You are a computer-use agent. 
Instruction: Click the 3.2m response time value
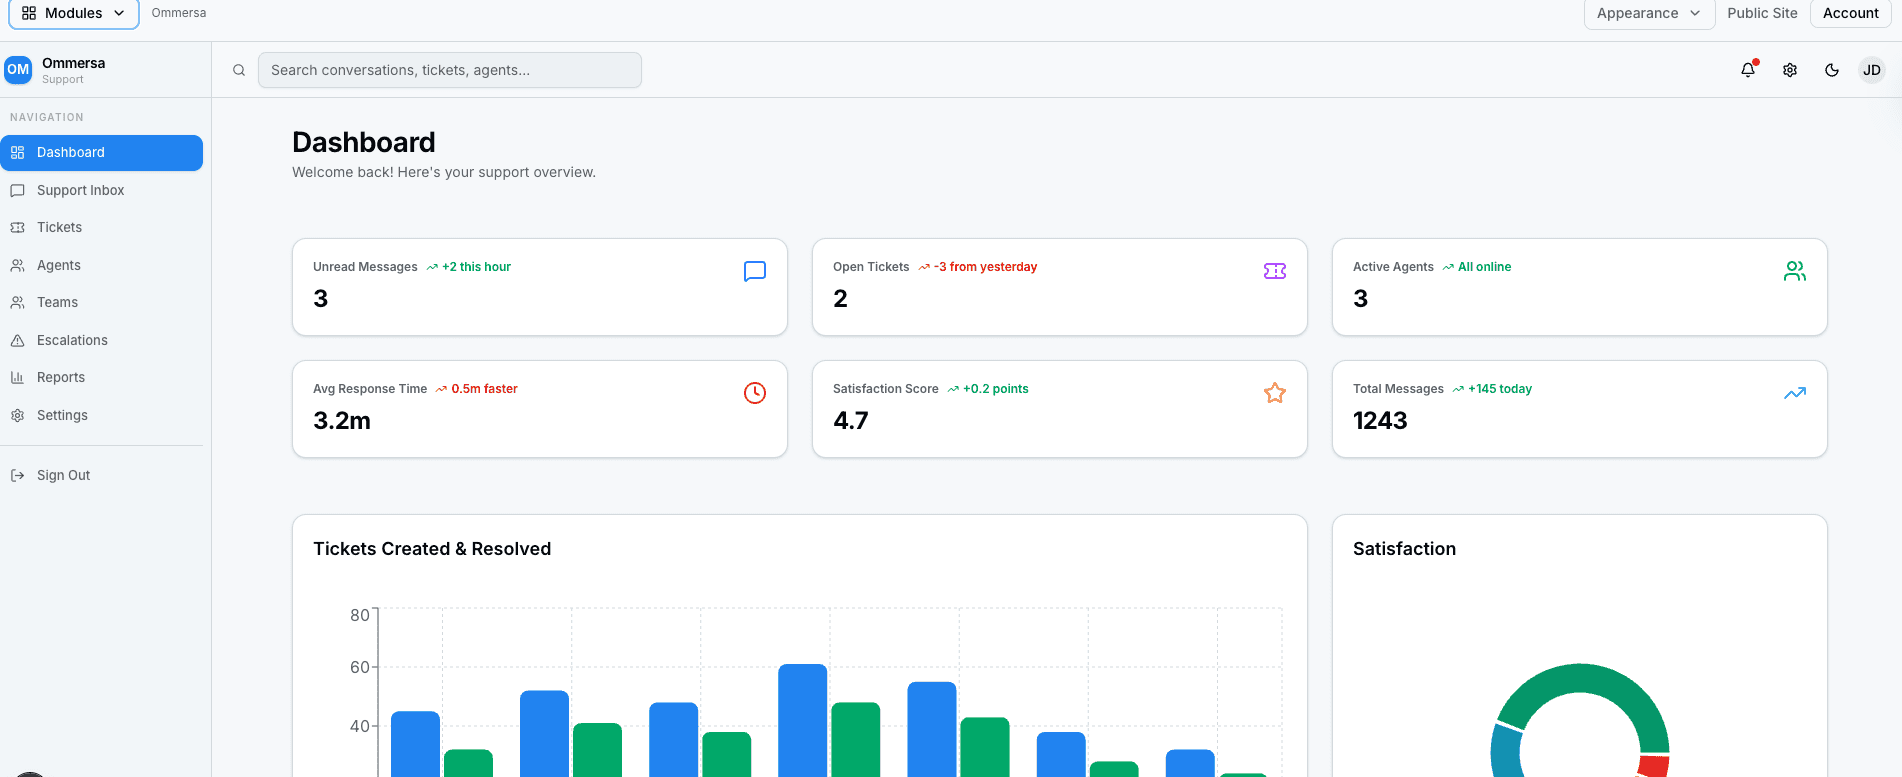tap(342, 421)
